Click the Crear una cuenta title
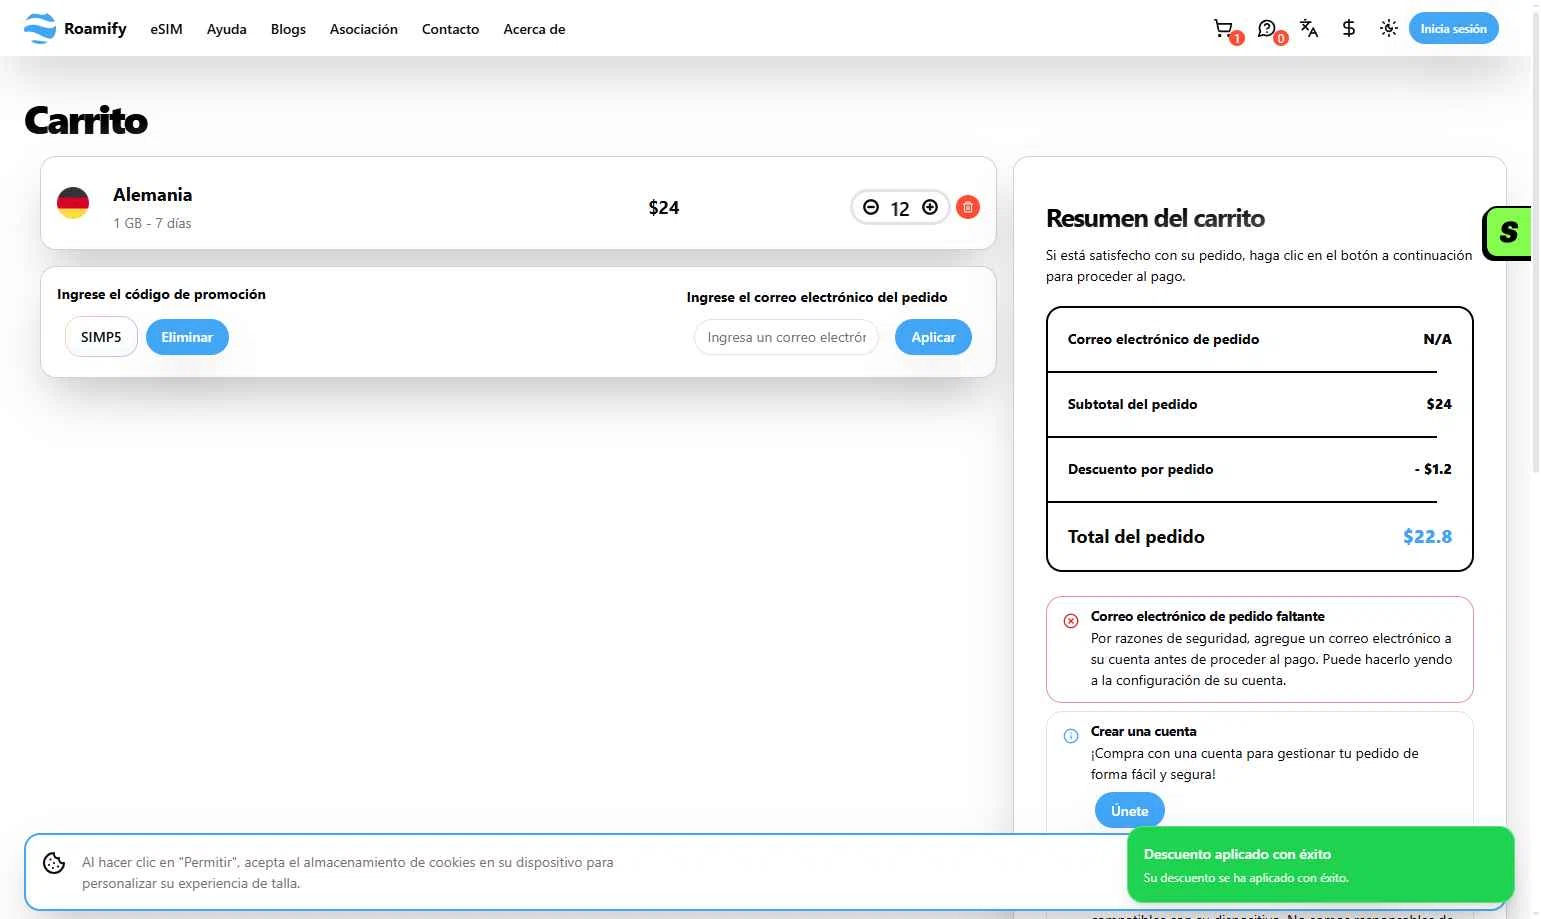The width and height of the screenshot is (1541, 919). [x=1143, y=731]
